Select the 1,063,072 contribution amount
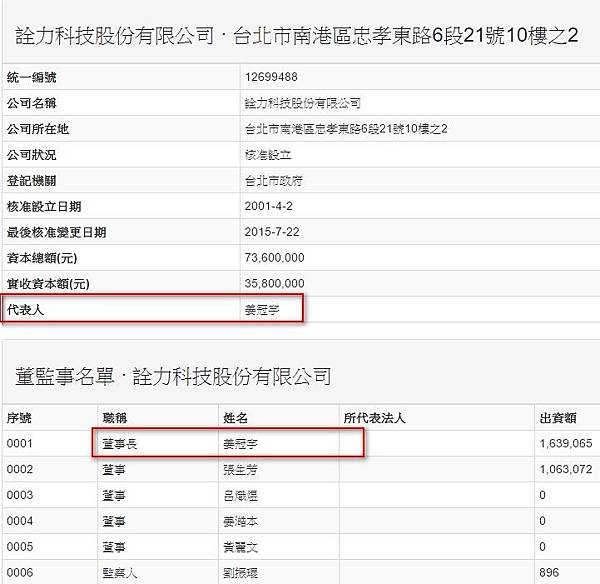This screenshot has width=600, height=584. (x=566, y=469)
